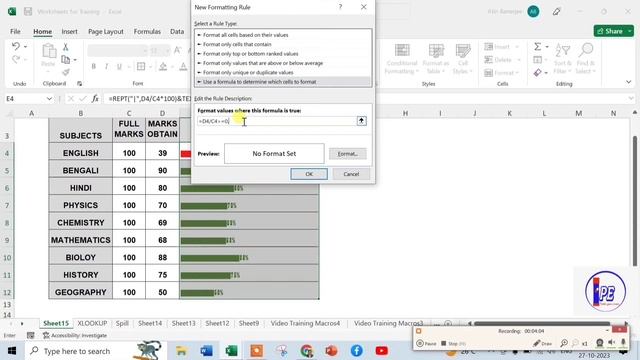Switch to the Data ribbon tab
This screenshot has width=640, height=360.
pyautogui.click(x=177, y=31)
